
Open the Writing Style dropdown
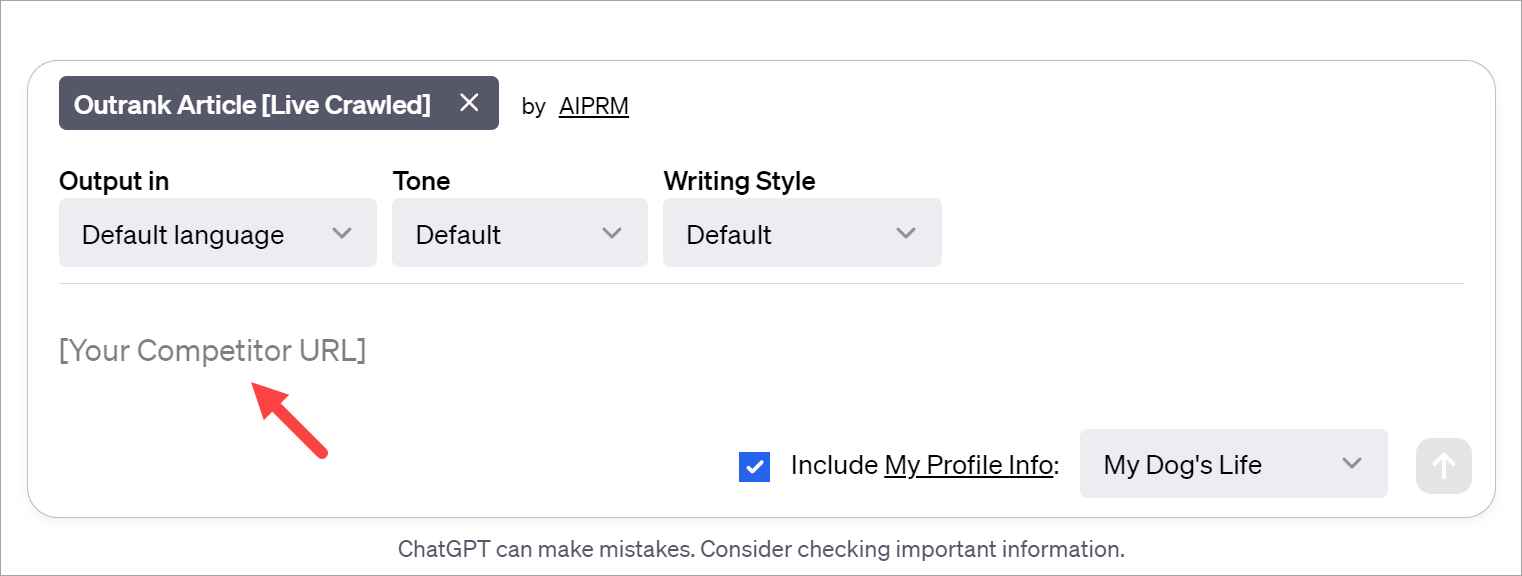pyautogui.click(x=802, y=232)
